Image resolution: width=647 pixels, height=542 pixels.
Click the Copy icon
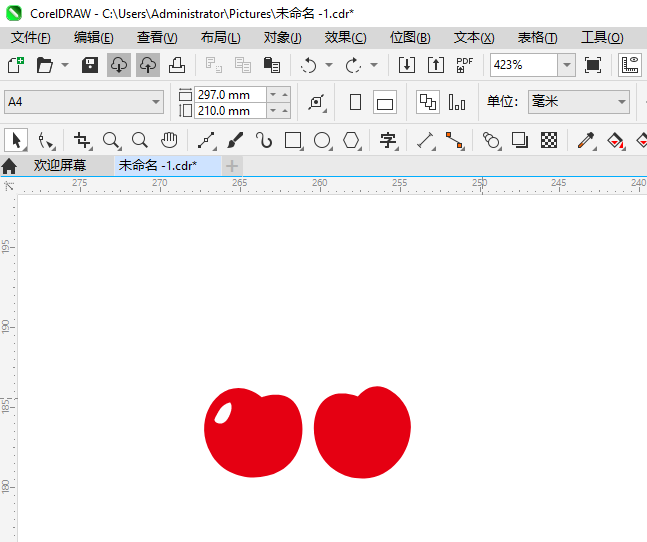coord(243,65)
